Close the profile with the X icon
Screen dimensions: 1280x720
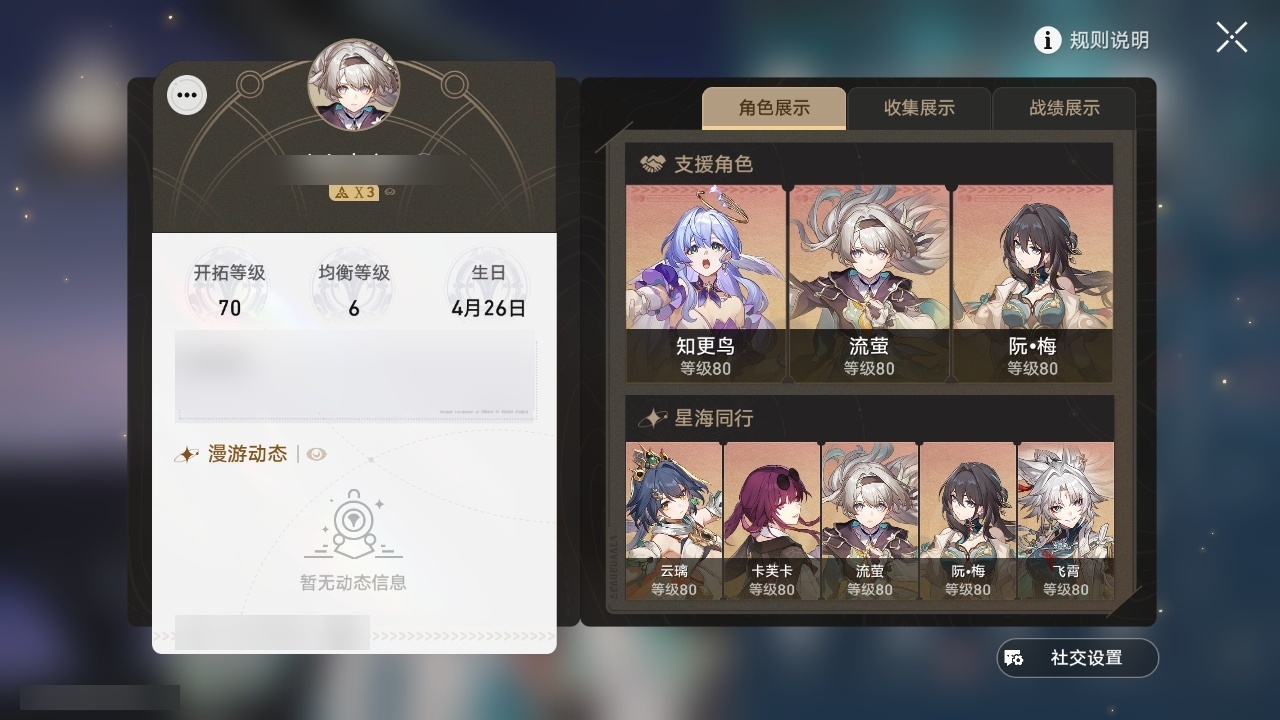[x=1232, y=38]
